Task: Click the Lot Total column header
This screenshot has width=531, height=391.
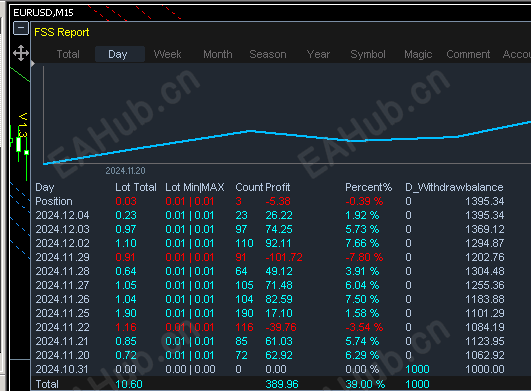Action: pyautogui.click(x=136, y=187)
